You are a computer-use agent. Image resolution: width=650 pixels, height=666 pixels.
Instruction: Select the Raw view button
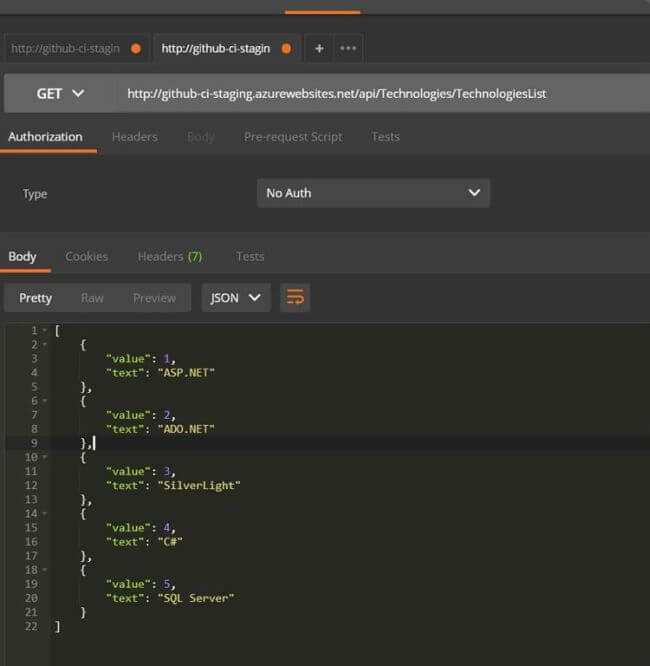click(92, 298)
